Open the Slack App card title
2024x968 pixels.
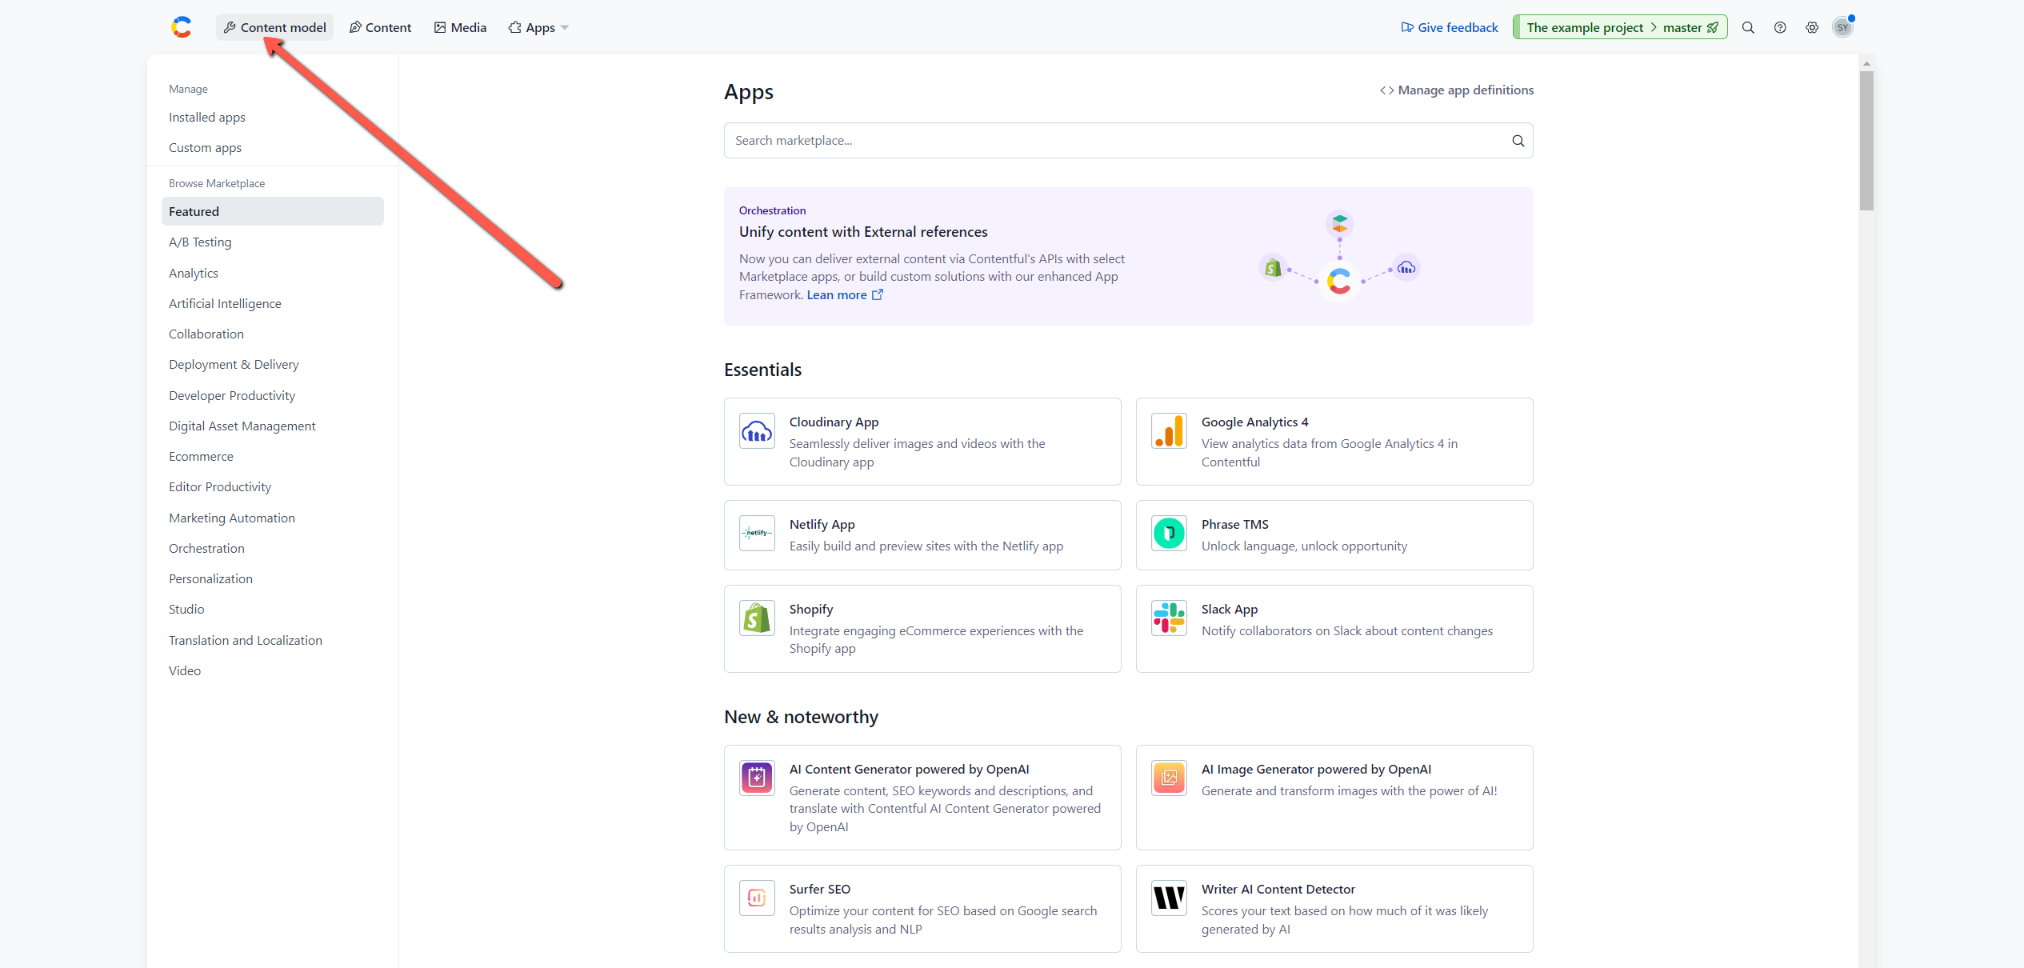click(1229, 609)
